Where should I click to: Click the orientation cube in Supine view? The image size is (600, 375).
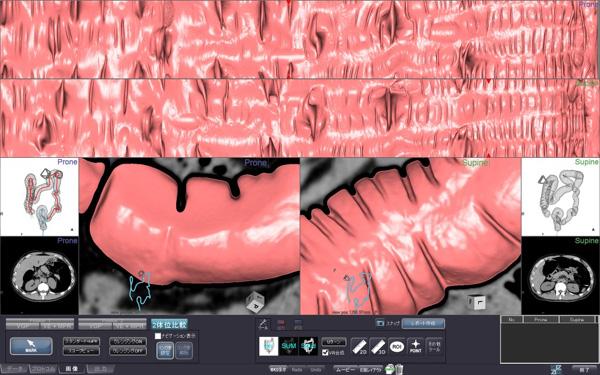point(476,302)
